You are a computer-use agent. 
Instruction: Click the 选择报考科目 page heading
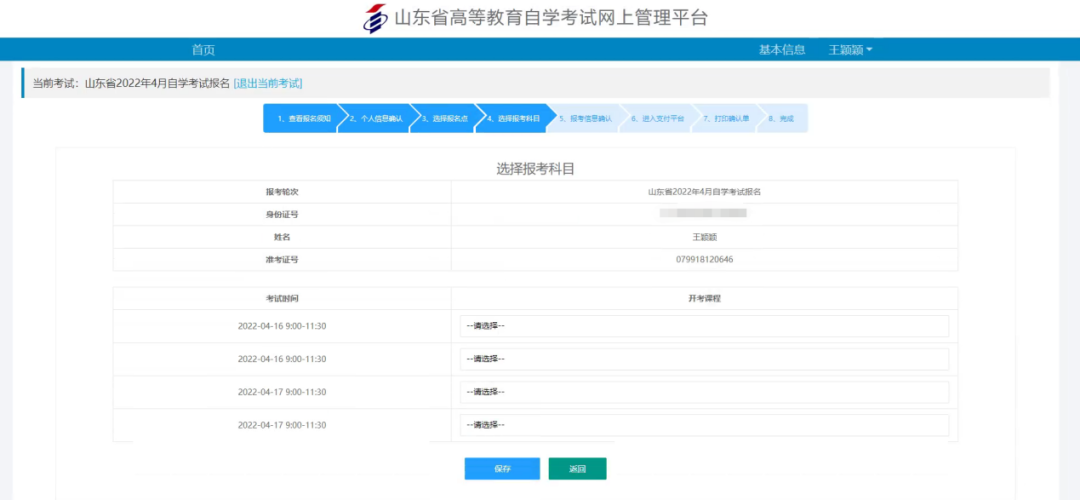click(x=535, y=169)
